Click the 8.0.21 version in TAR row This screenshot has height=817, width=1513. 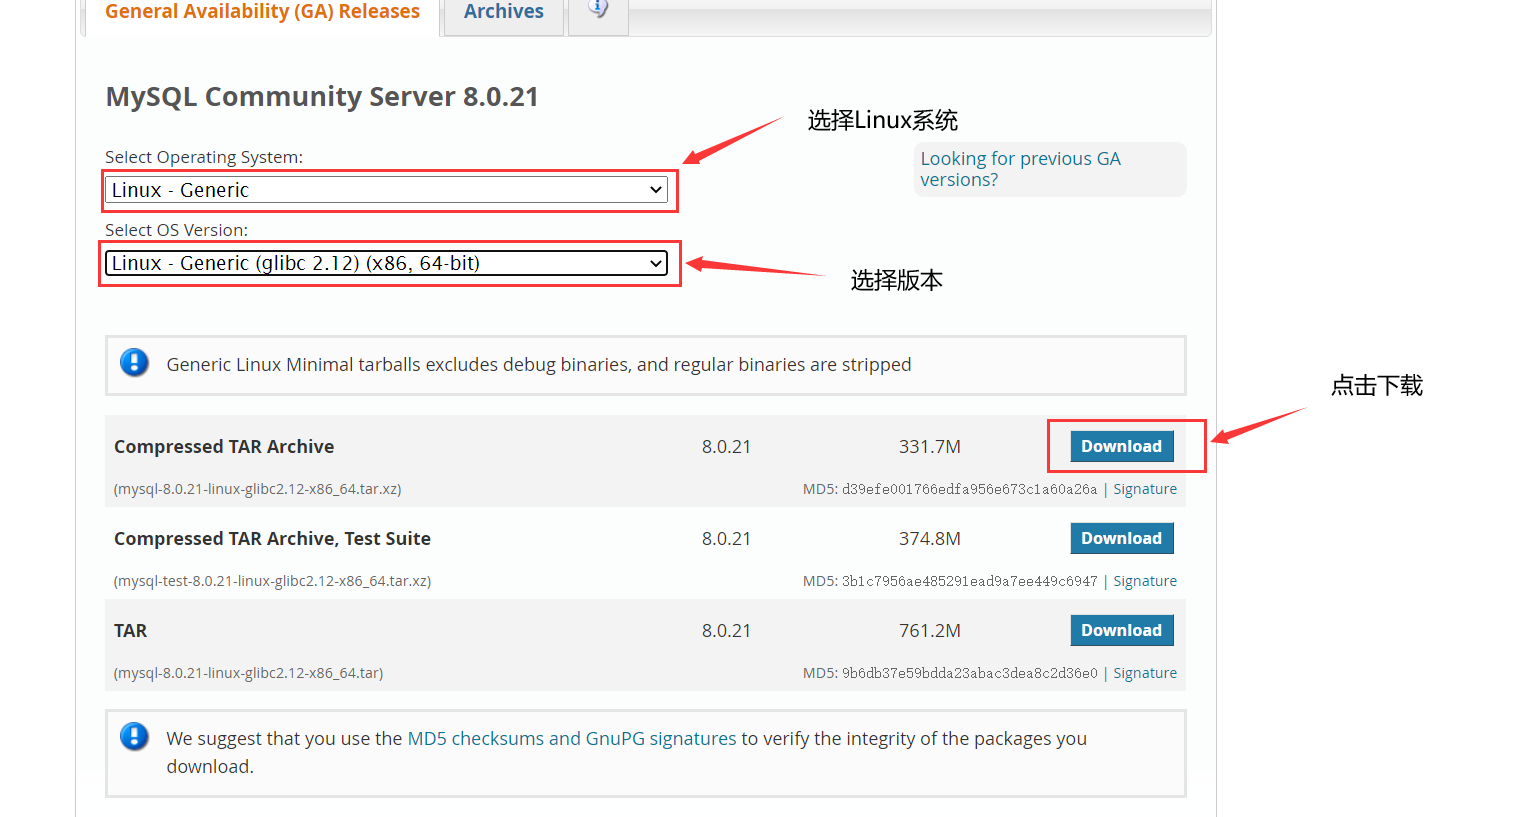[x=726, y=630]
